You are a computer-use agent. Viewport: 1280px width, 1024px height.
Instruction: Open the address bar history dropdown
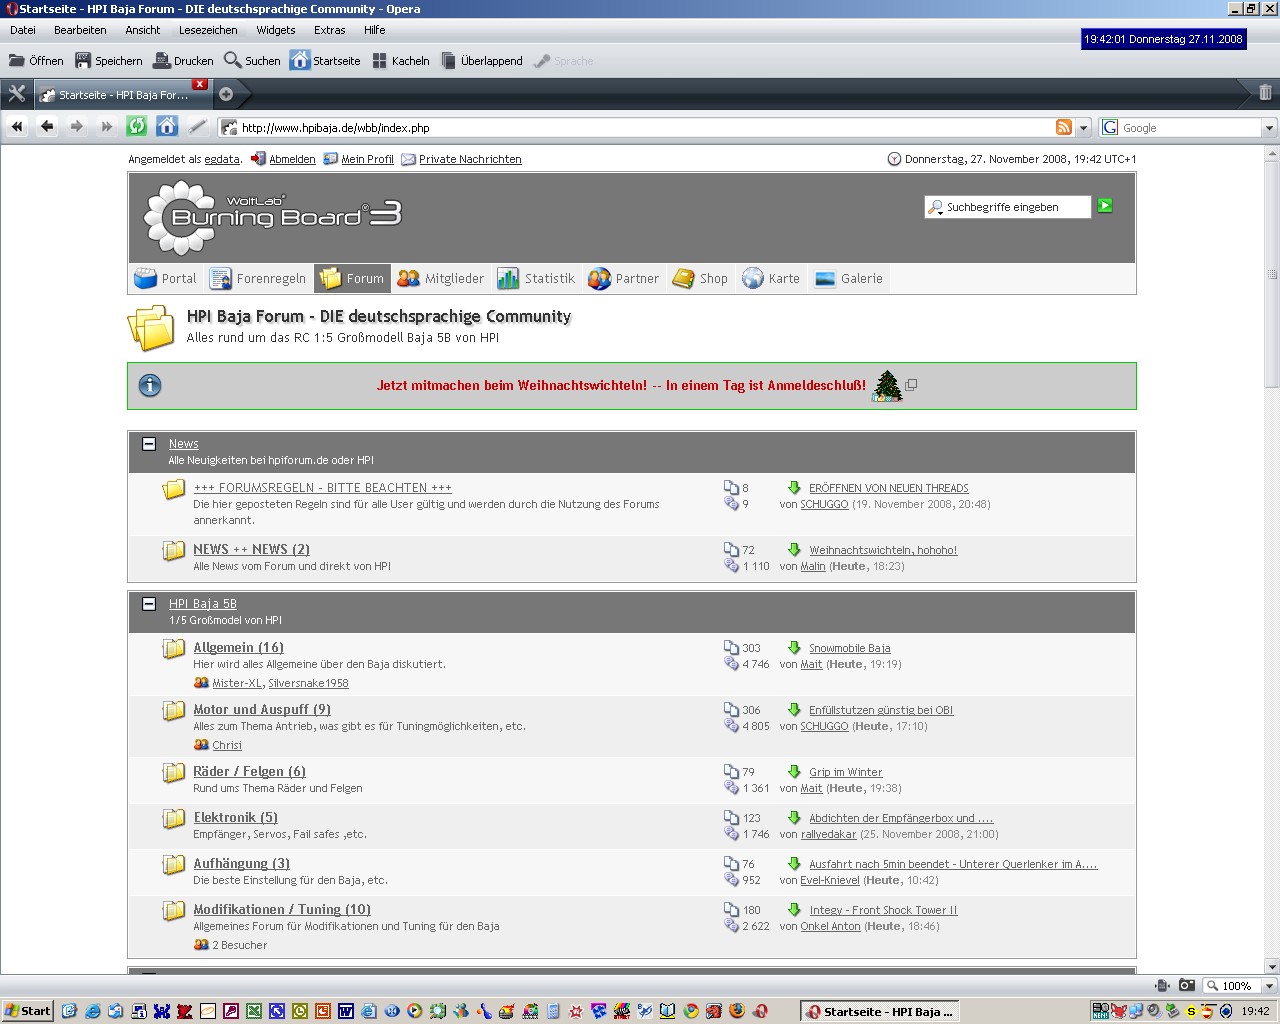[1083, 128]
